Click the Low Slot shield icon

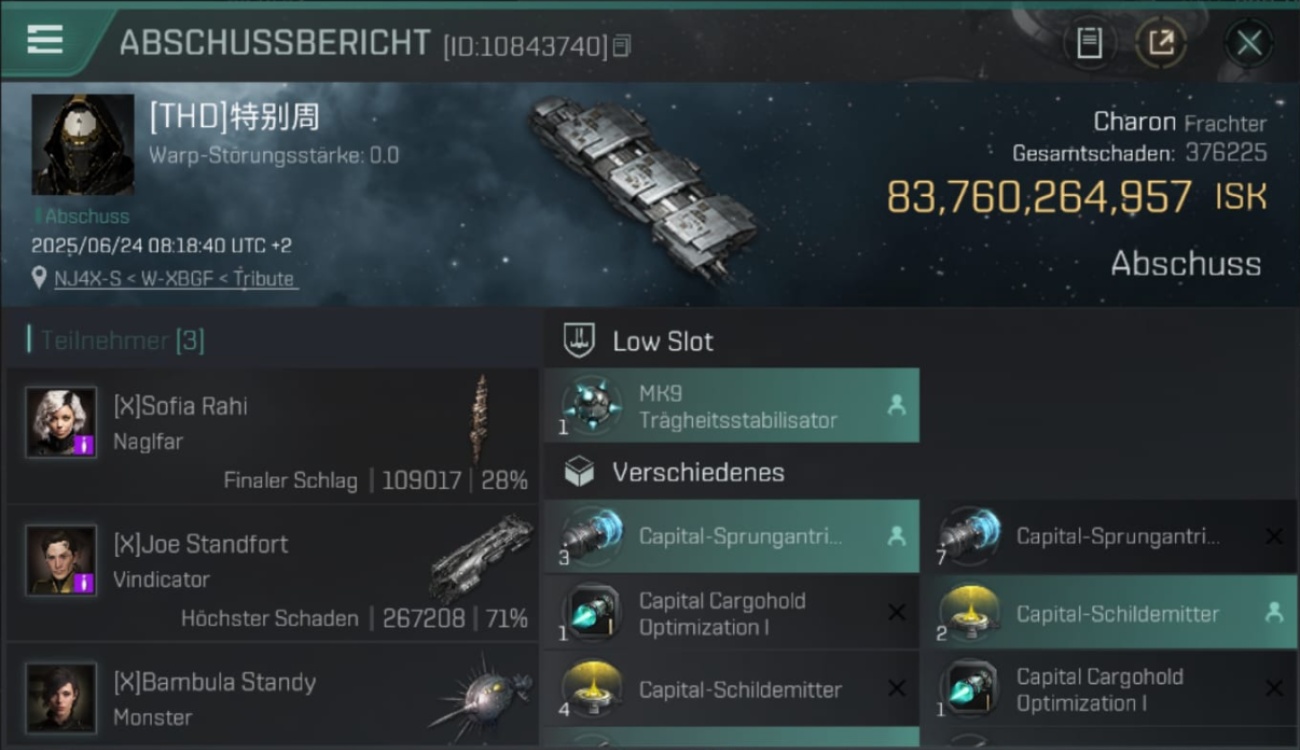click(x=580, y=341)
